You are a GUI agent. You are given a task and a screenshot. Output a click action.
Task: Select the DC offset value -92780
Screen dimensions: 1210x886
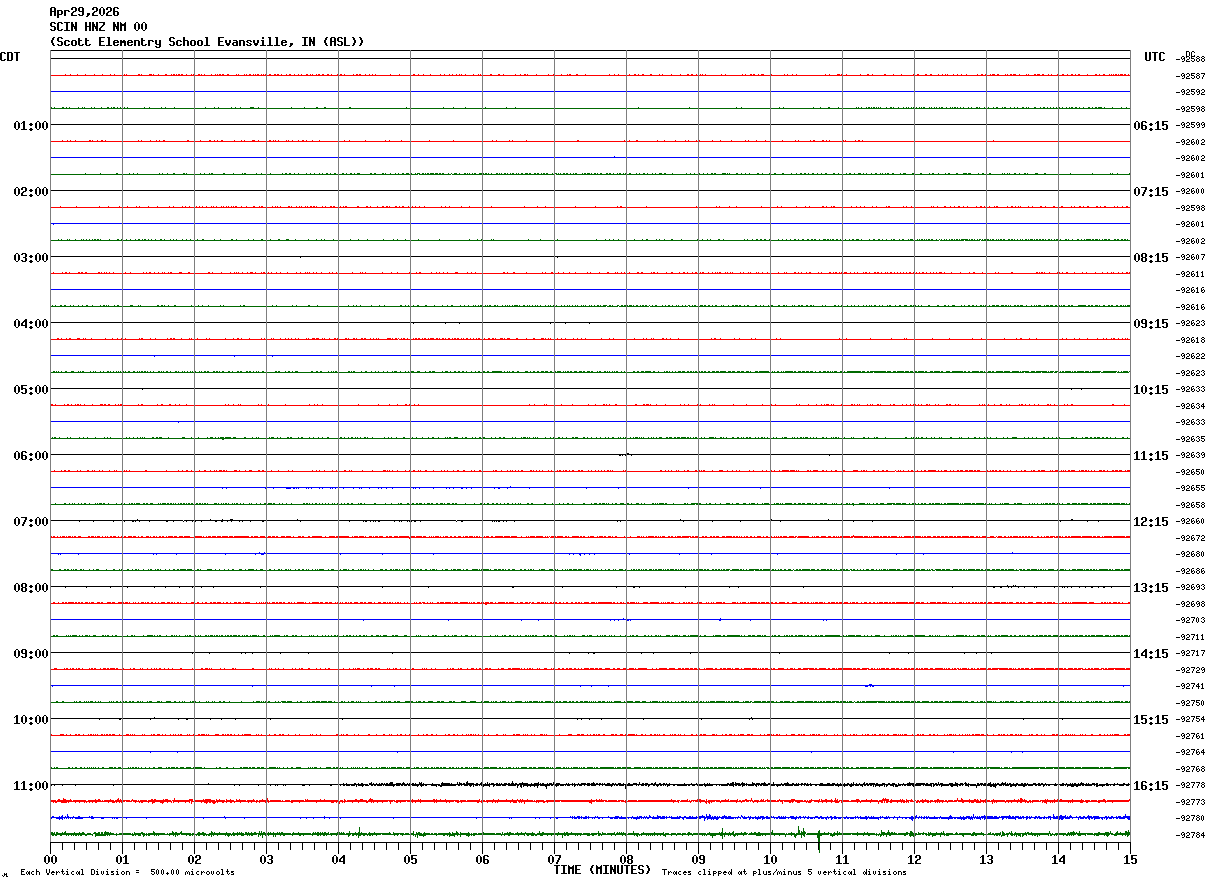1191,818
